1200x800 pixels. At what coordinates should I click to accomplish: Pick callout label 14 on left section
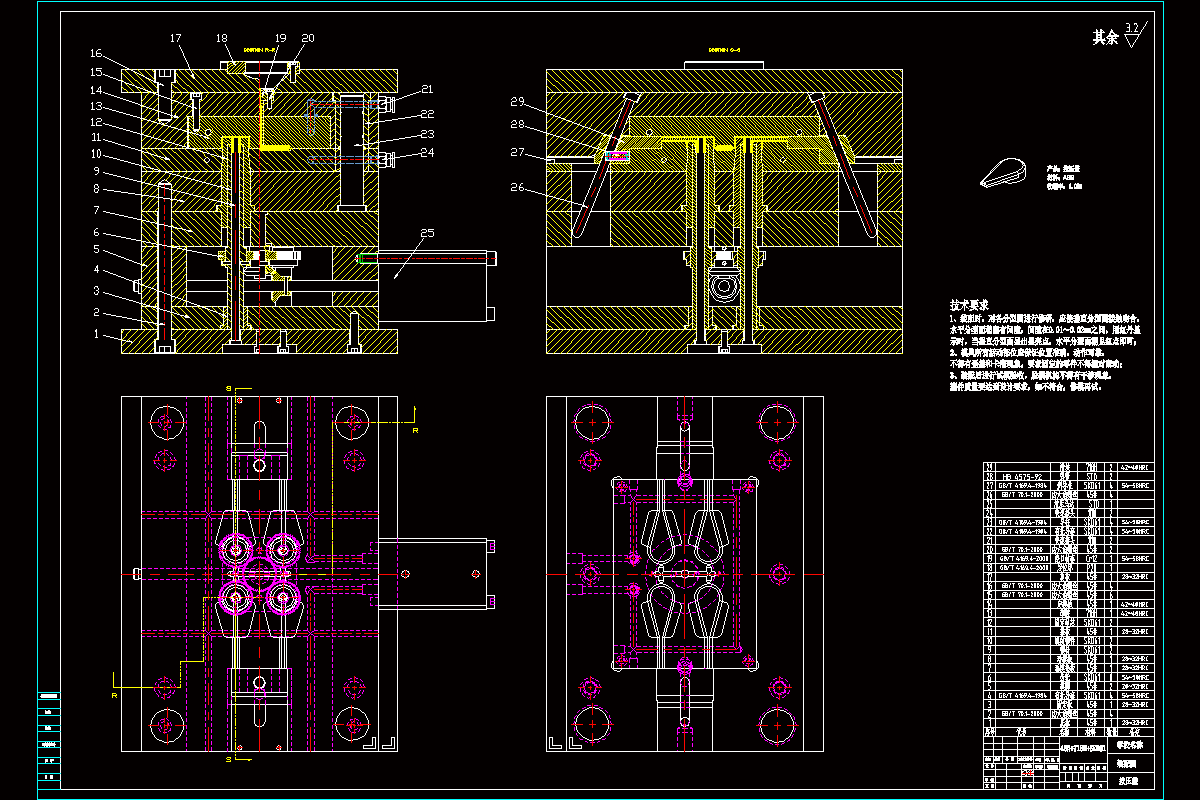click(96, 89)
